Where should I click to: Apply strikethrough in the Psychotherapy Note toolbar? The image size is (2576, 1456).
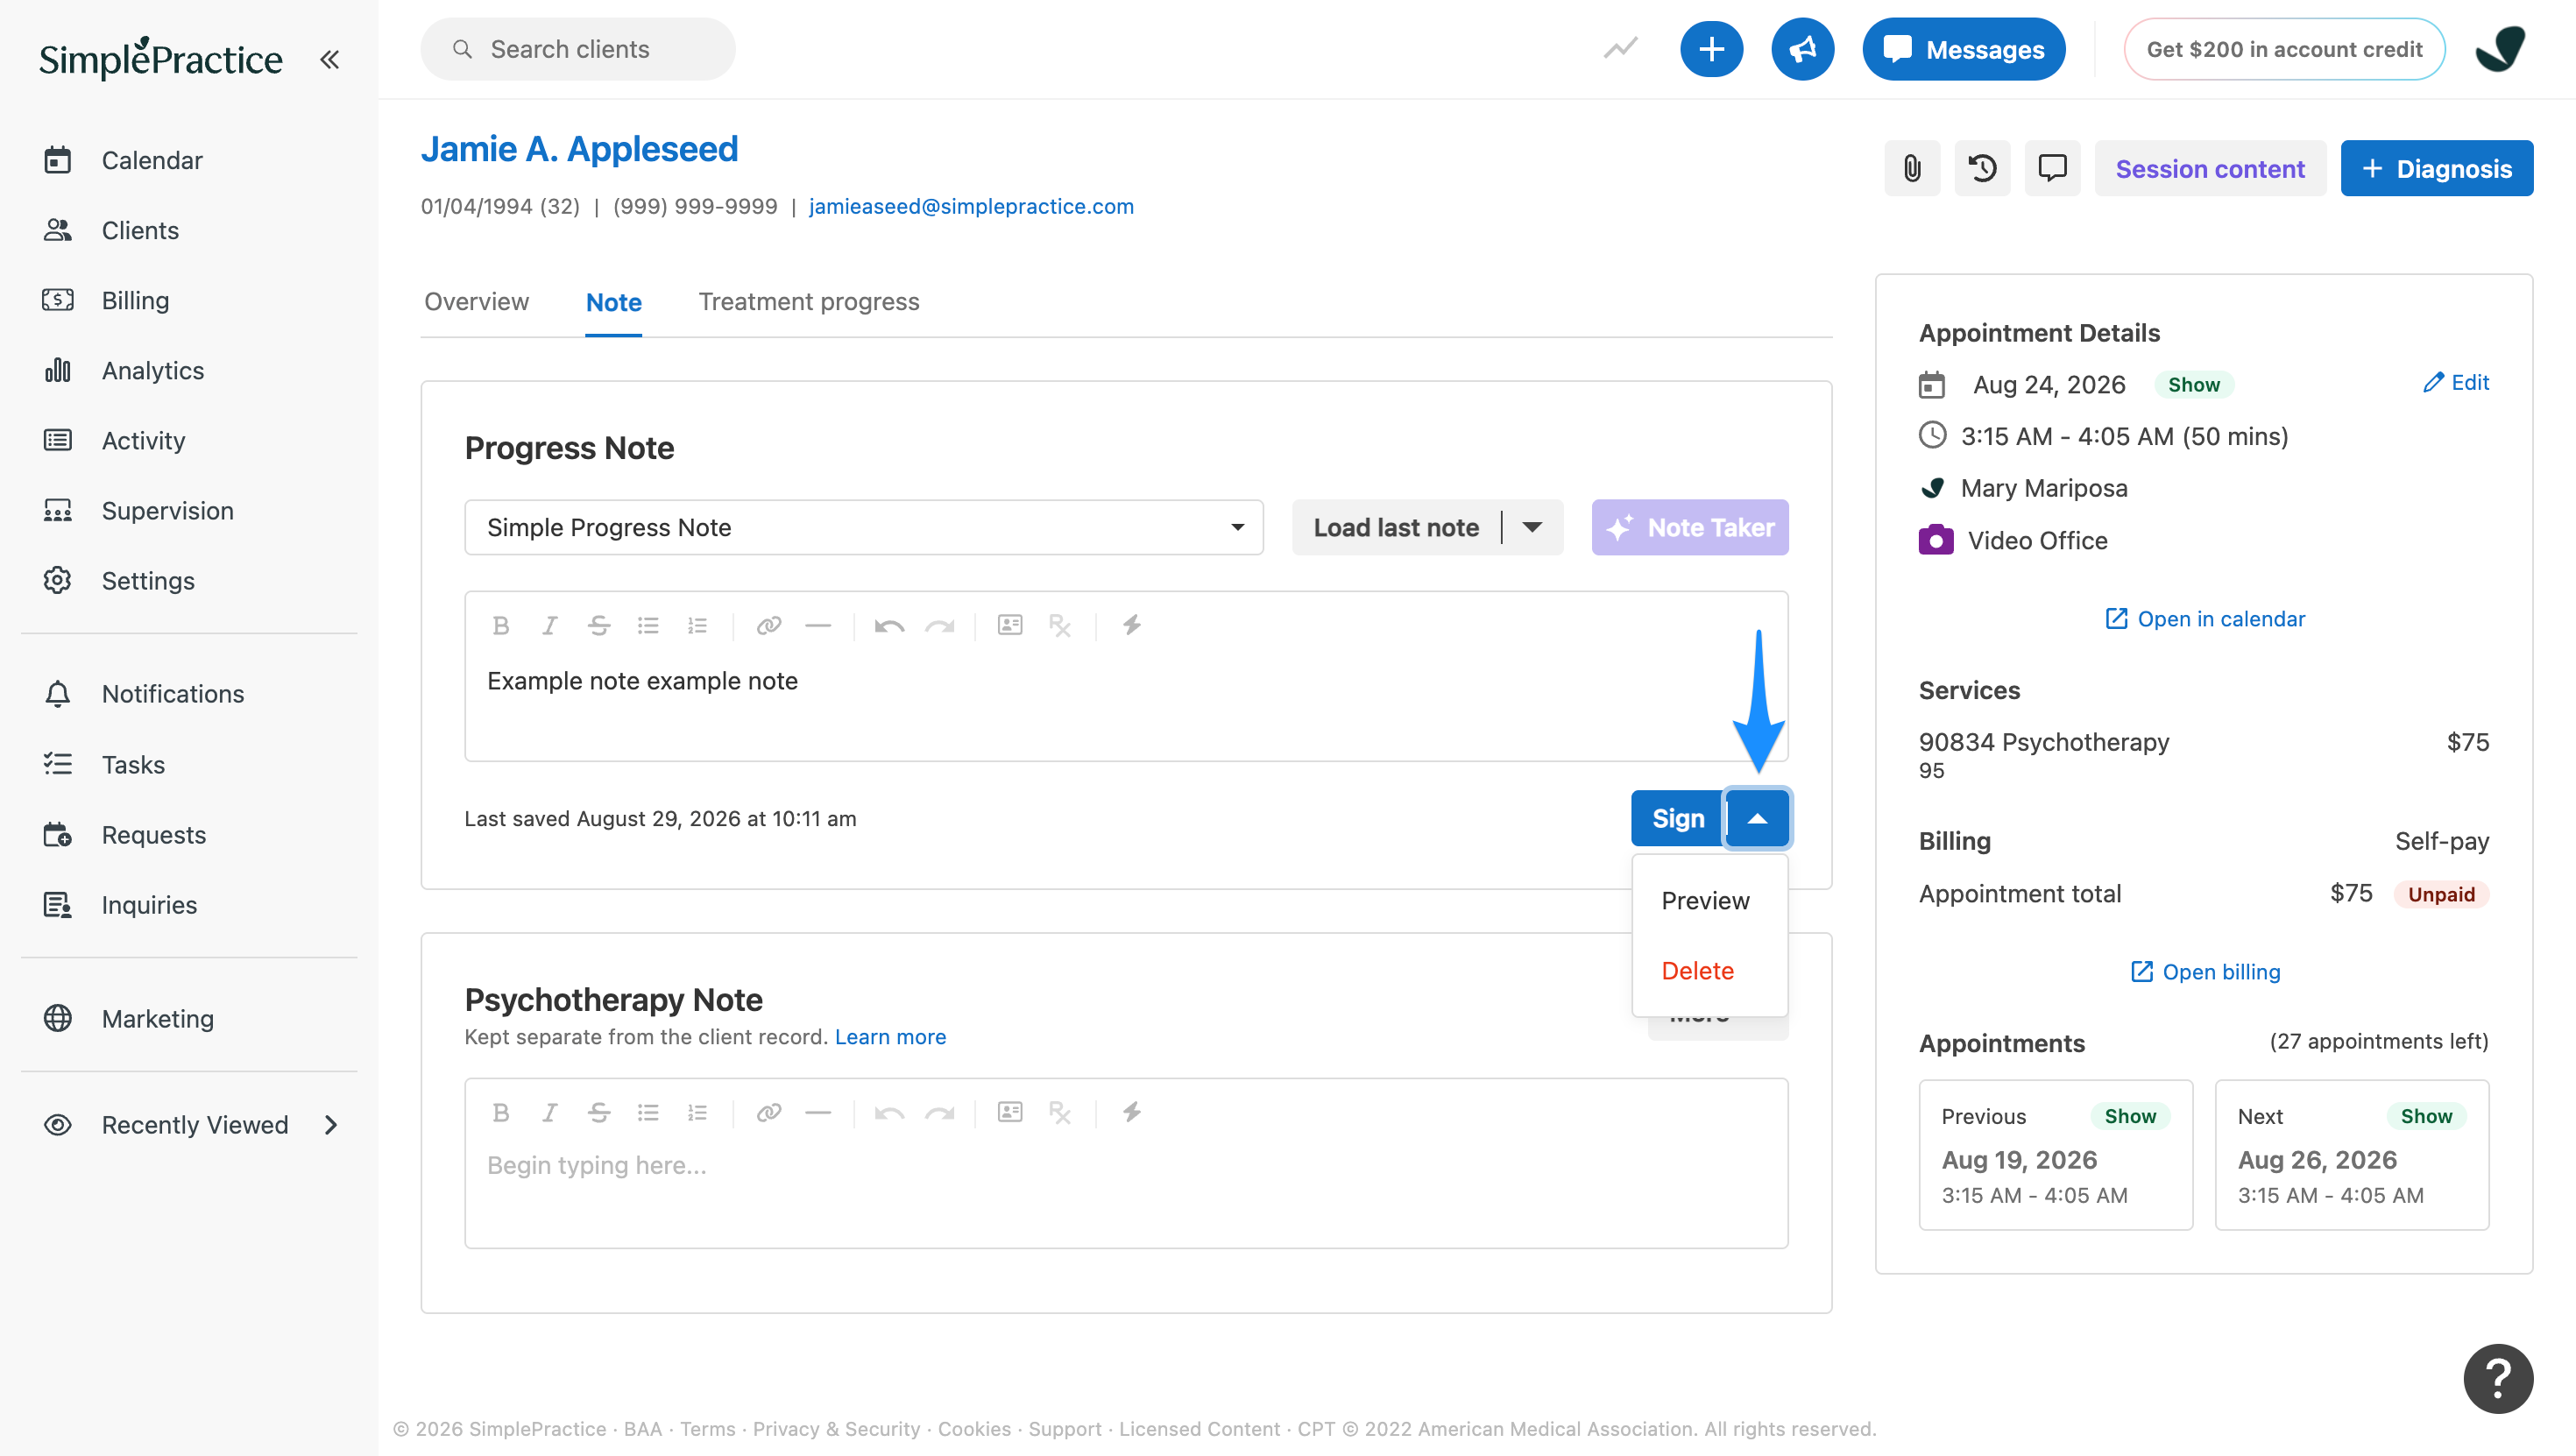pos(599,1112)
